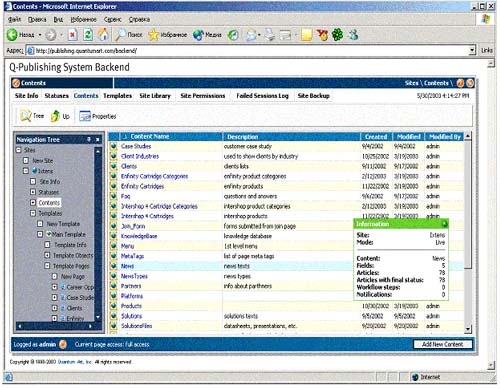Click the green clover toolbar icon

coord(337,35)
